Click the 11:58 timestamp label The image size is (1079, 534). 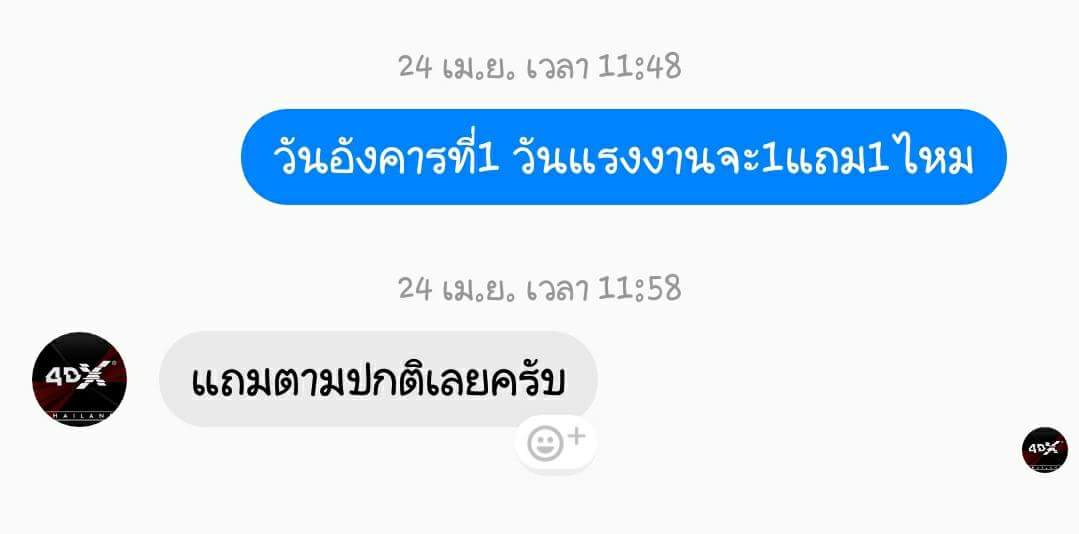[x=640, y=288]
